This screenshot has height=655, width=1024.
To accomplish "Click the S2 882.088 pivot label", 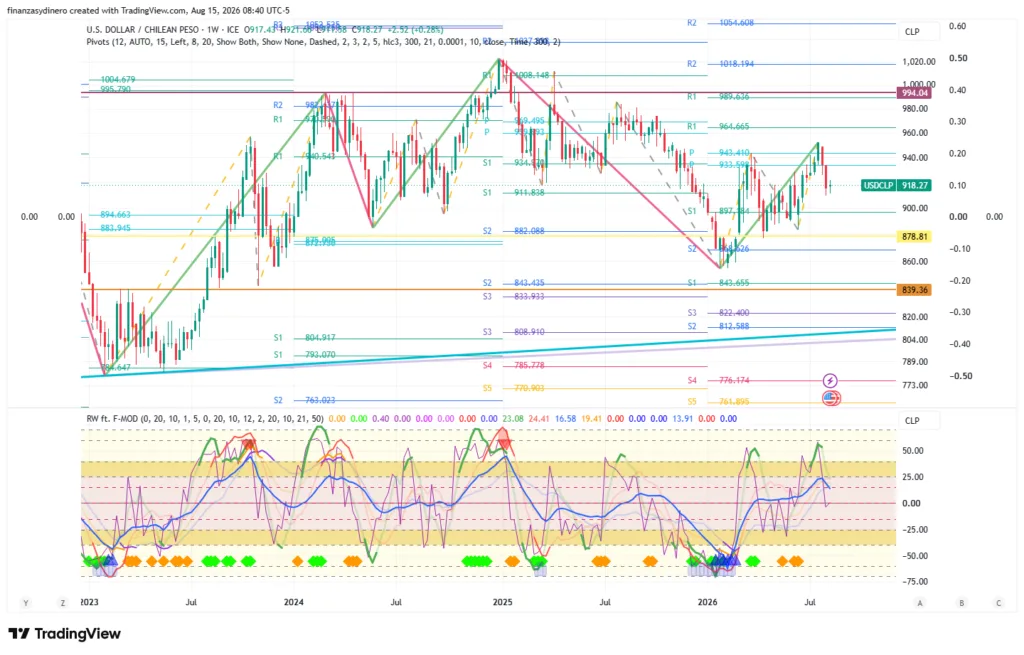I will click(x=513, y=231).
